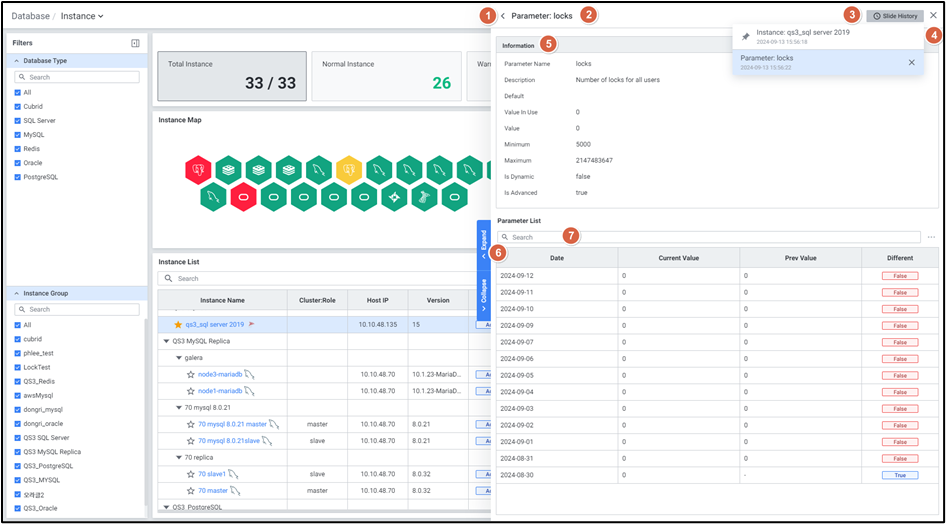
Task: Click the yellow hexagon in Instance Map
Action: (x=348, y=169)
